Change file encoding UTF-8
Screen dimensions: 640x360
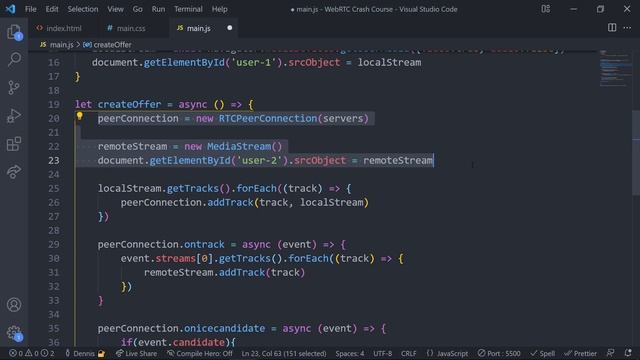pyautogui.click(x=382, y=353)
